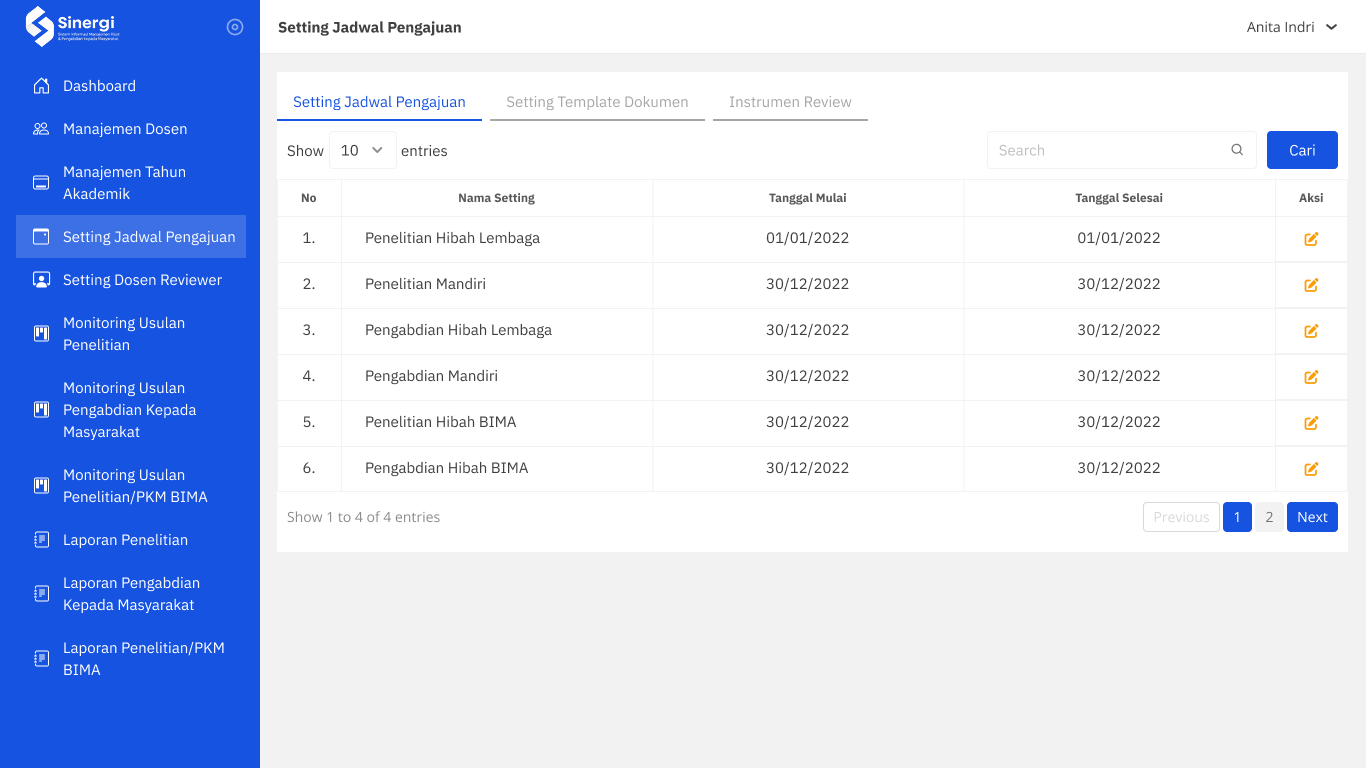Edit the Penelitian Hibah BIMA row
This screenshot has height=768, width=1366.
[x=1311, y=423]
